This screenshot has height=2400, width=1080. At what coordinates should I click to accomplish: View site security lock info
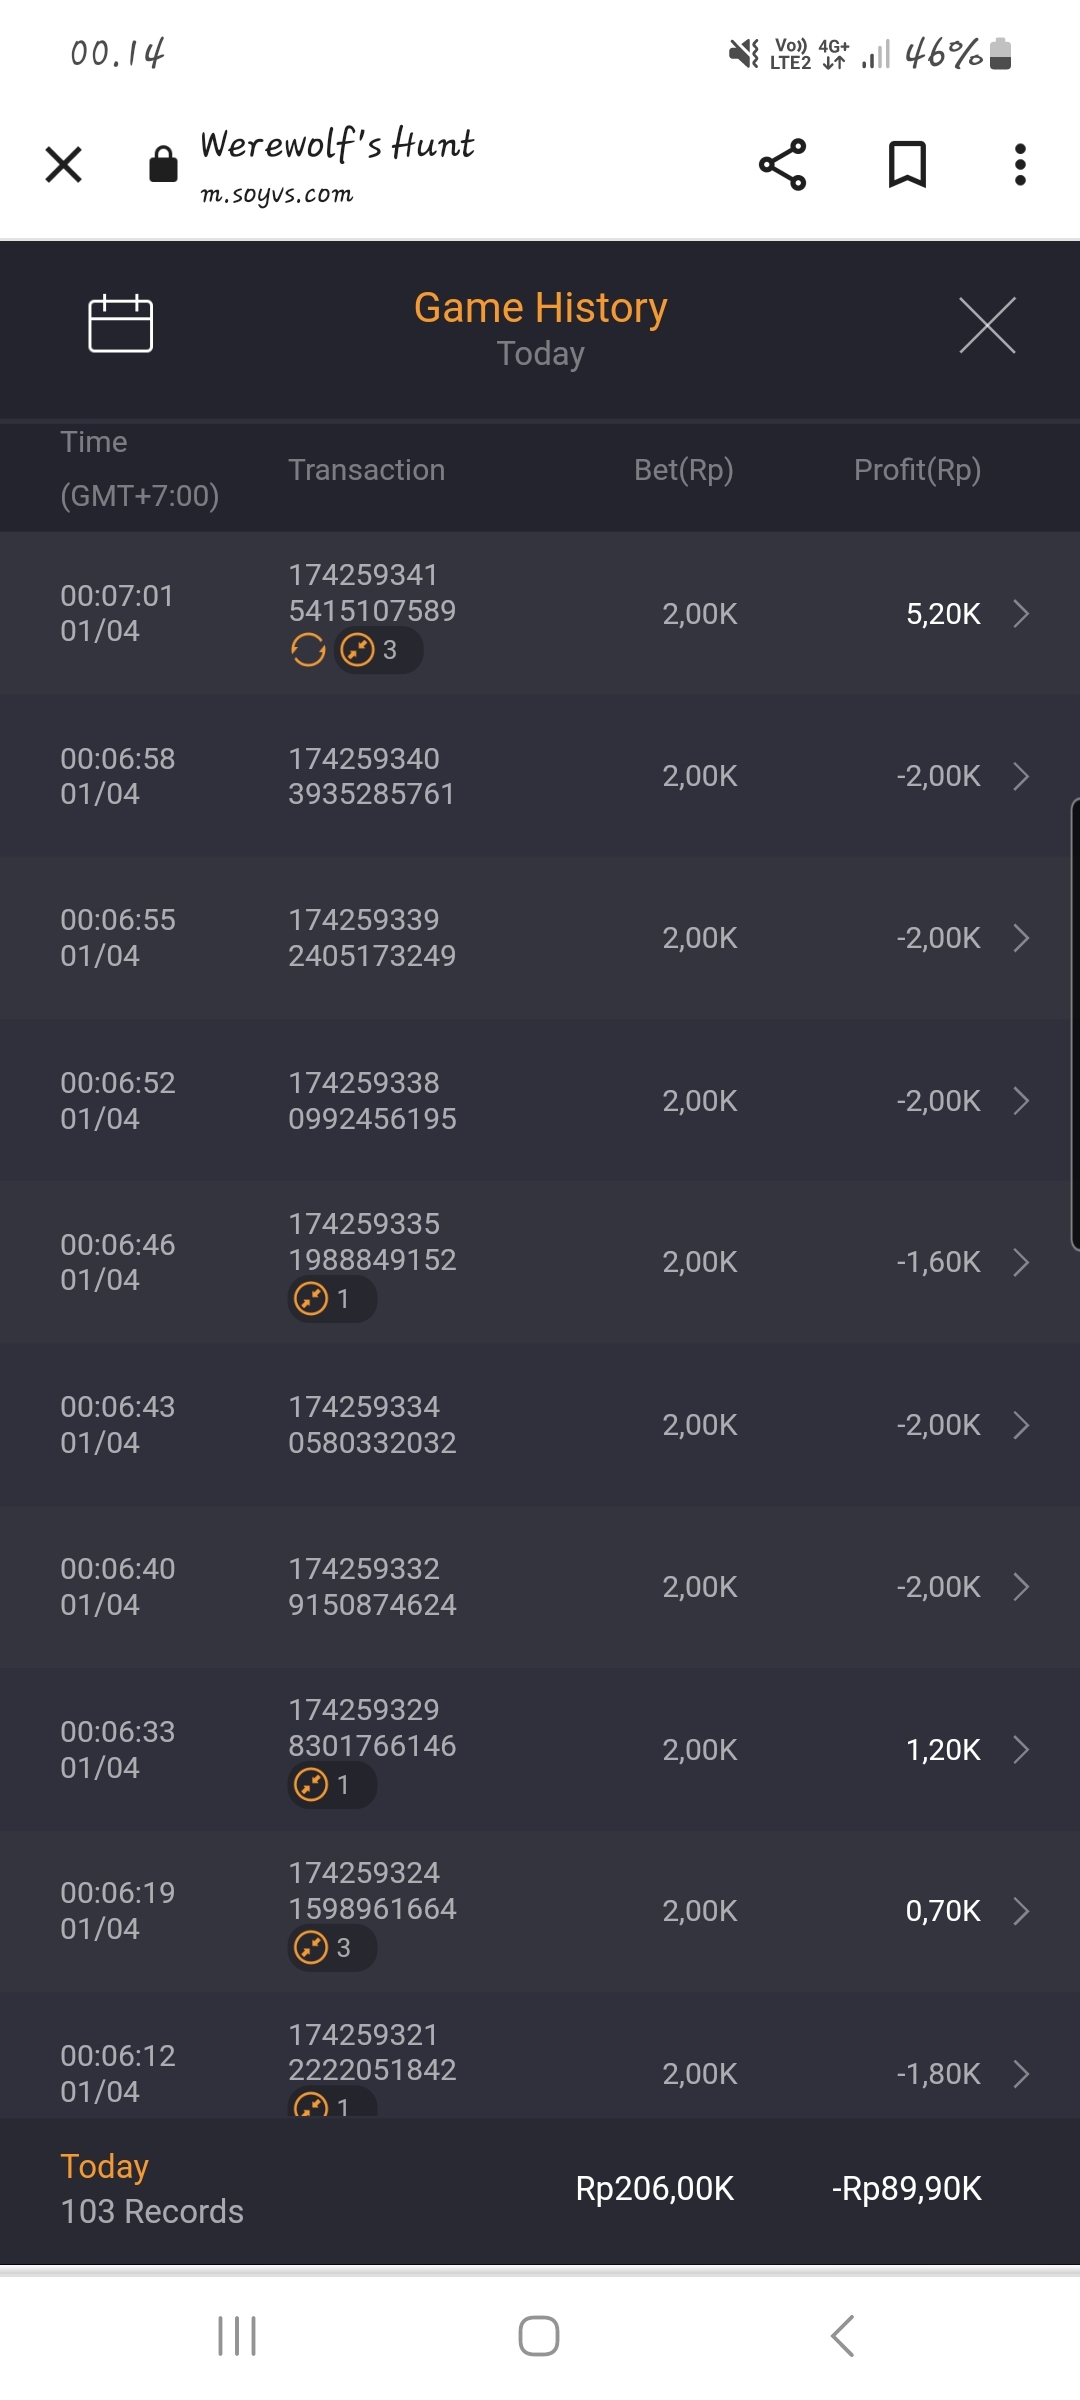(163, 164)
